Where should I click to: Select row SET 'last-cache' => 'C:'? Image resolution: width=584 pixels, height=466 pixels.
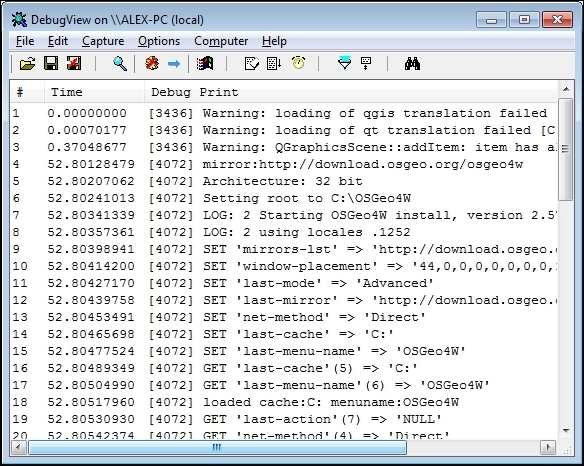click(284, 335)
